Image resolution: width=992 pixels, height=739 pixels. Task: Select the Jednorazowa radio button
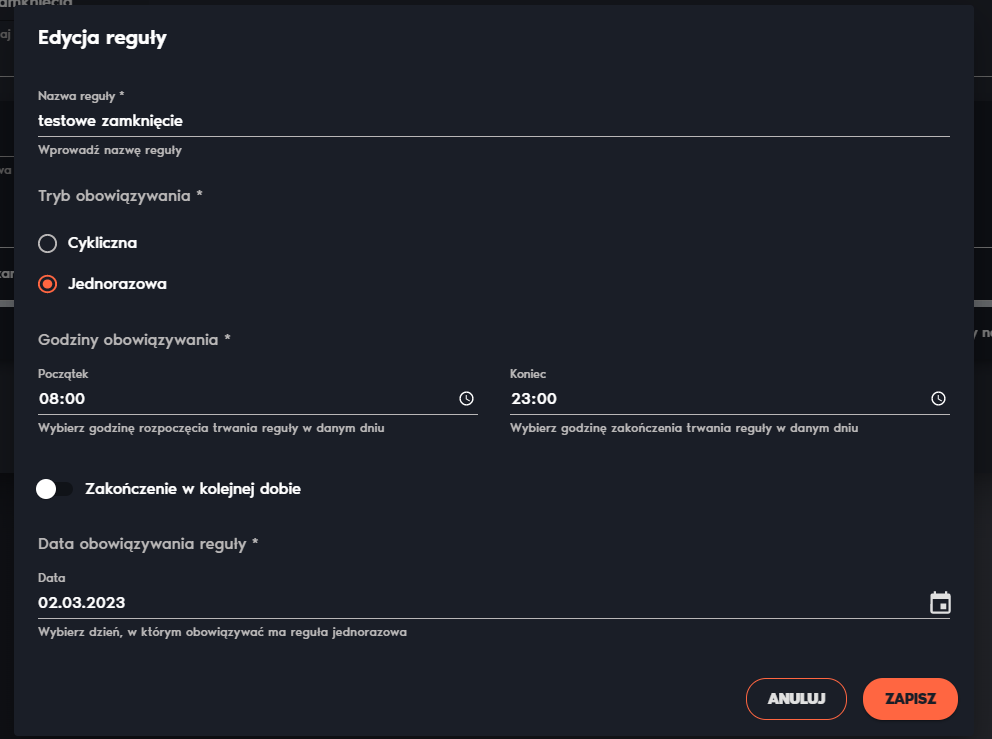click(x=47, y=284)
